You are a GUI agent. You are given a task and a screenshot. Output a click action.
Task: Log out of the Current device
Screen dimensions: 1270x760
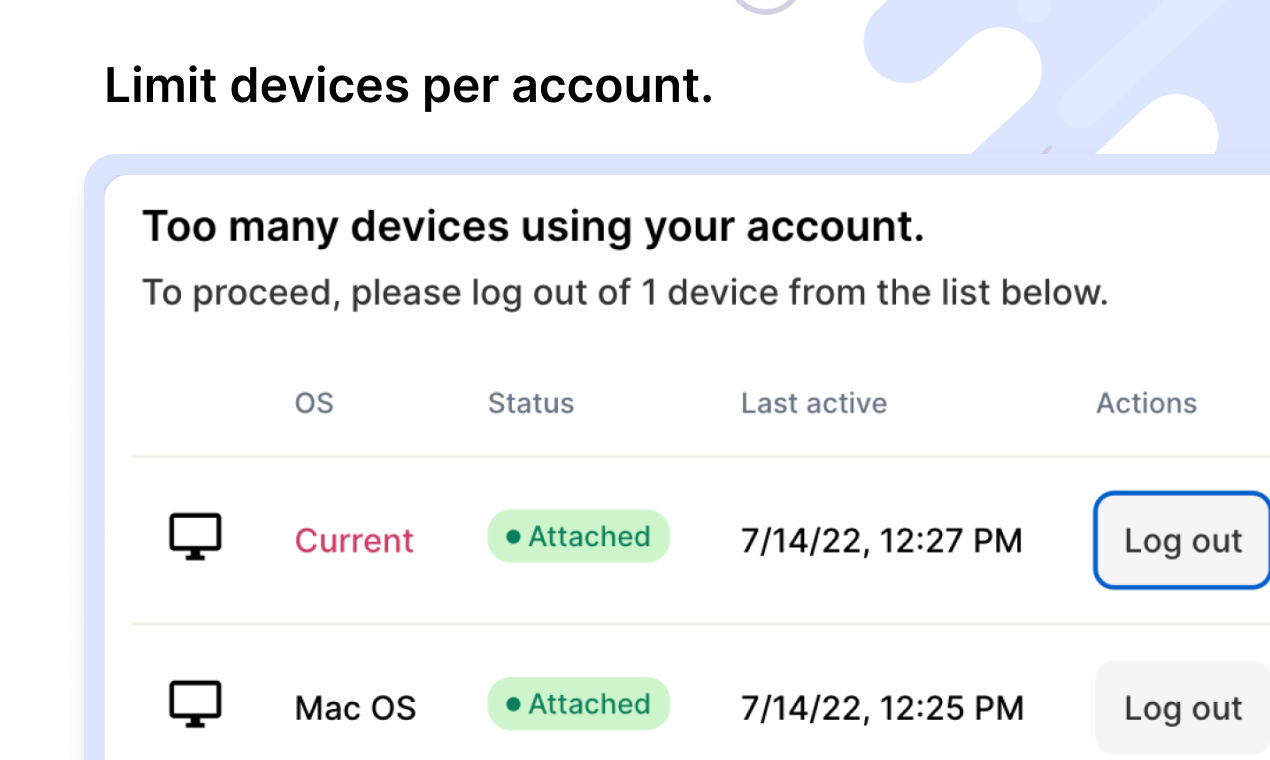point(1182,540)
